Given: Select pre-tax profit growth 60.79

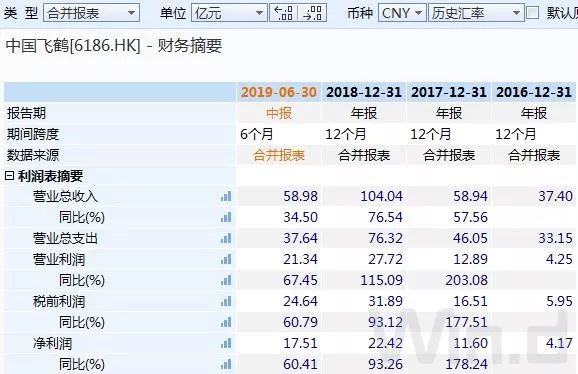Looking at the screenshot, I should pos(300,322).
